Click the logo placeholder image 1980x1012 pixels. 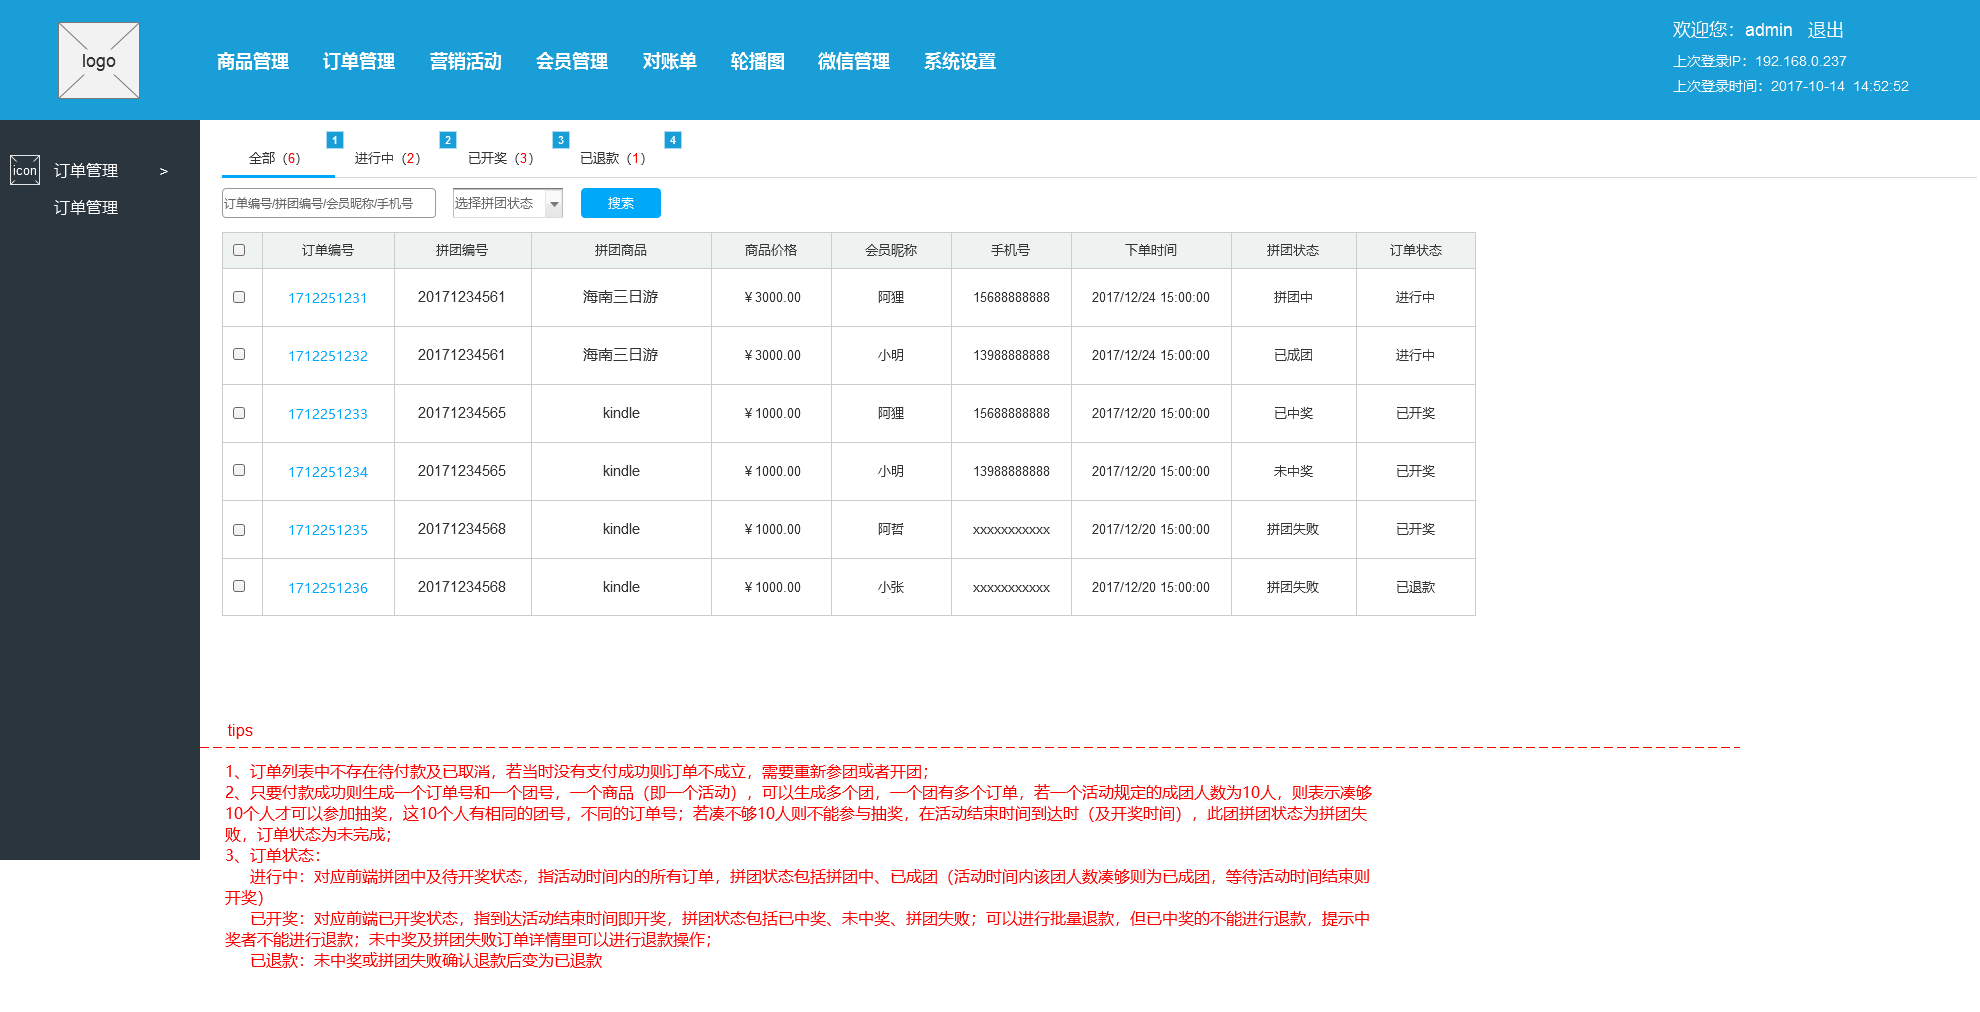click(x=99, y=60)
